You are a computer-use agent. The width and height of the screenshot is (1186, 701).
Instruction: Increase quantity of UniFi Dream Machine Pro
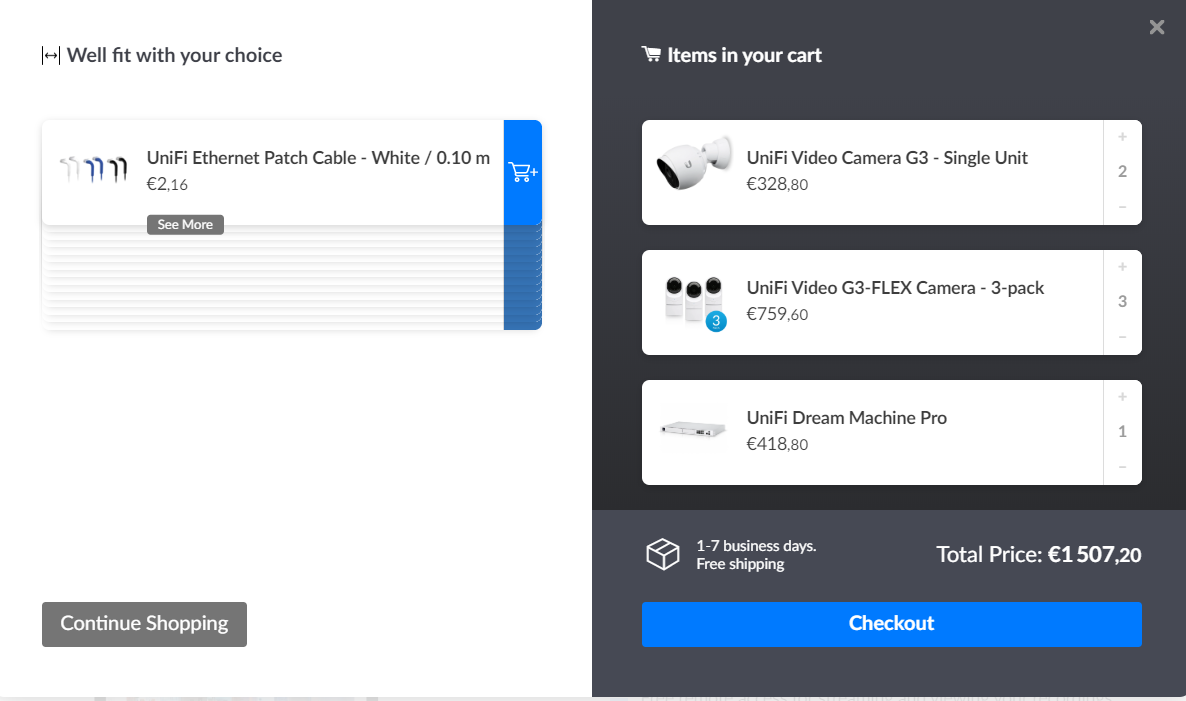(1122, 397)
